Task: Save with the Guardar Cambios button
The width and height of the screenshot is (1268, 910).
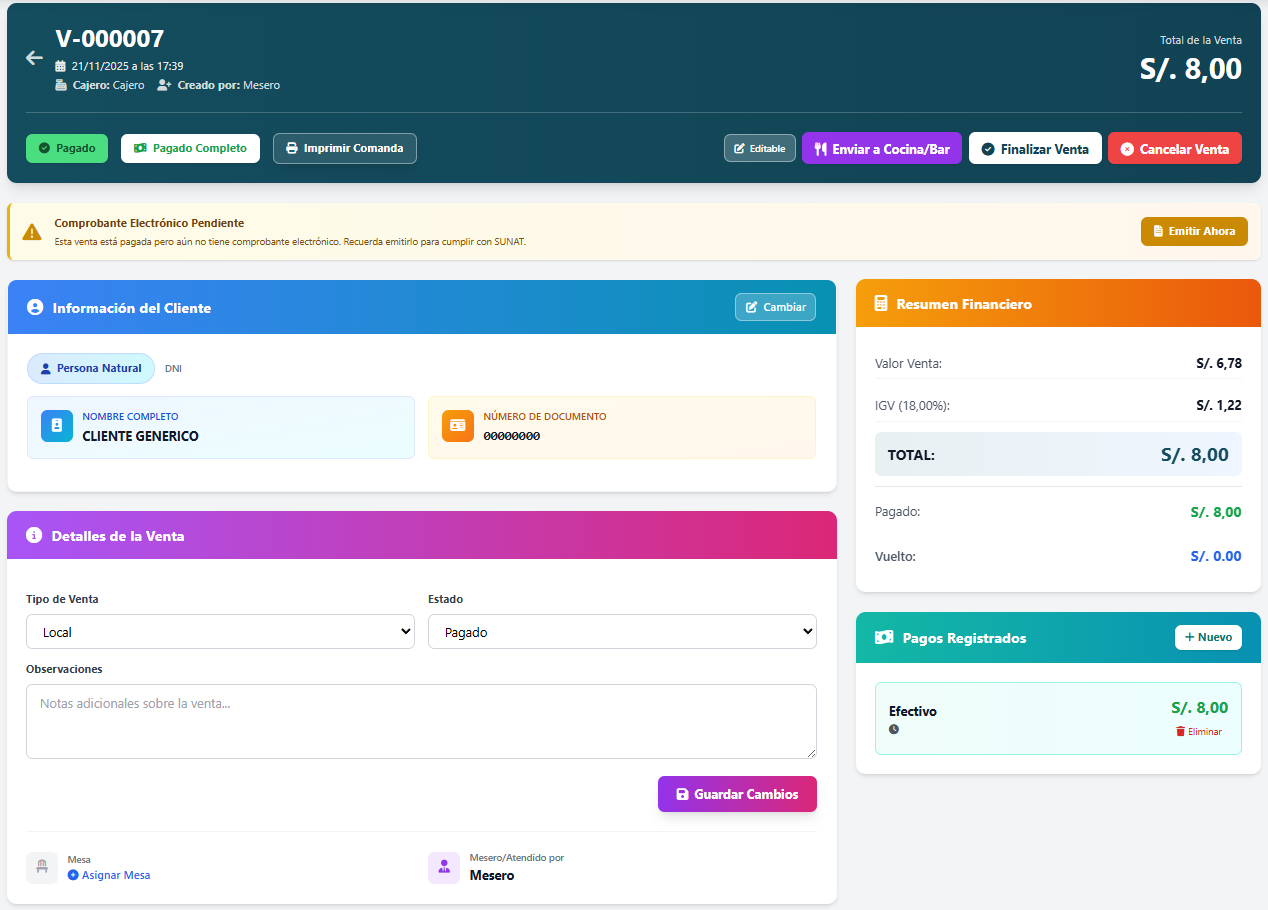Action: [737, 794]
